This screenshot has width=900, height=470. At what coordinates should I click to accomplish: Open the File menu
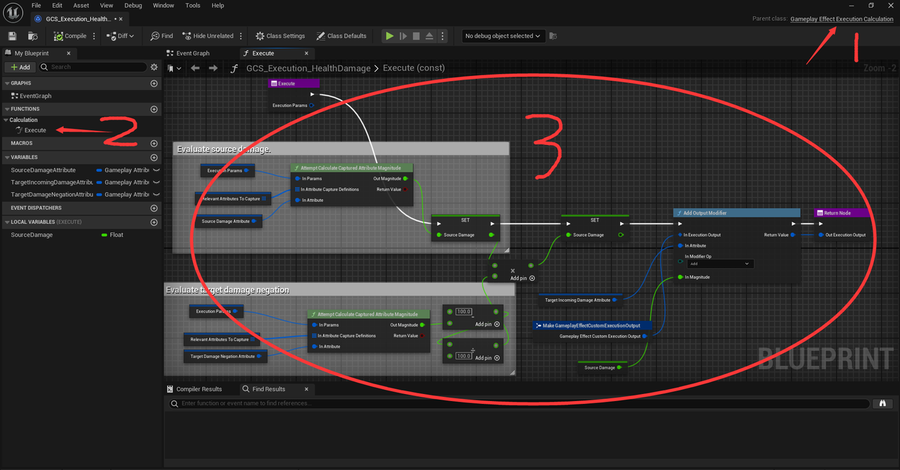tap(36, 6)
